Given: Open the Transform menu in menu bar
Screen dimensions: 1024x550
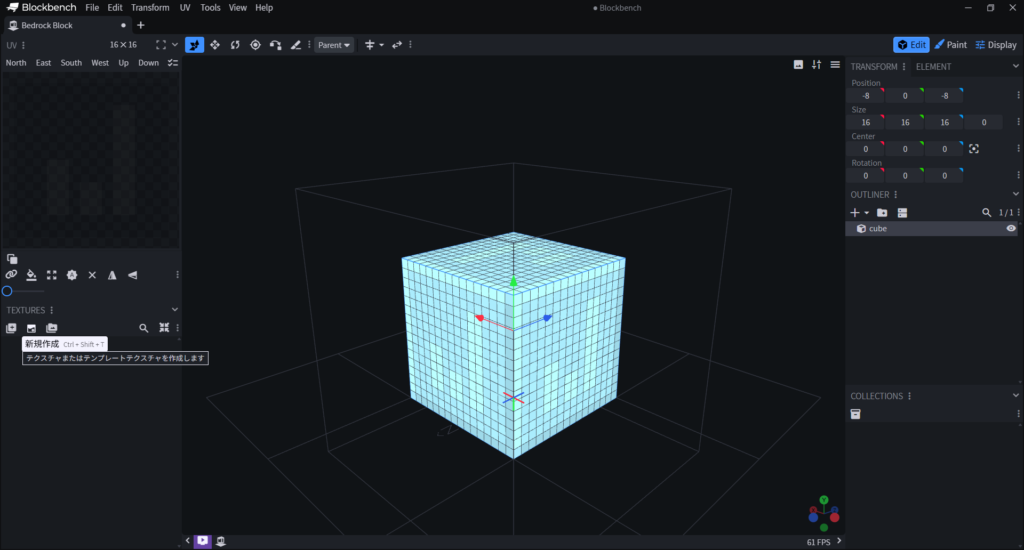Looking at the screenshot, I should click(150, 8).
